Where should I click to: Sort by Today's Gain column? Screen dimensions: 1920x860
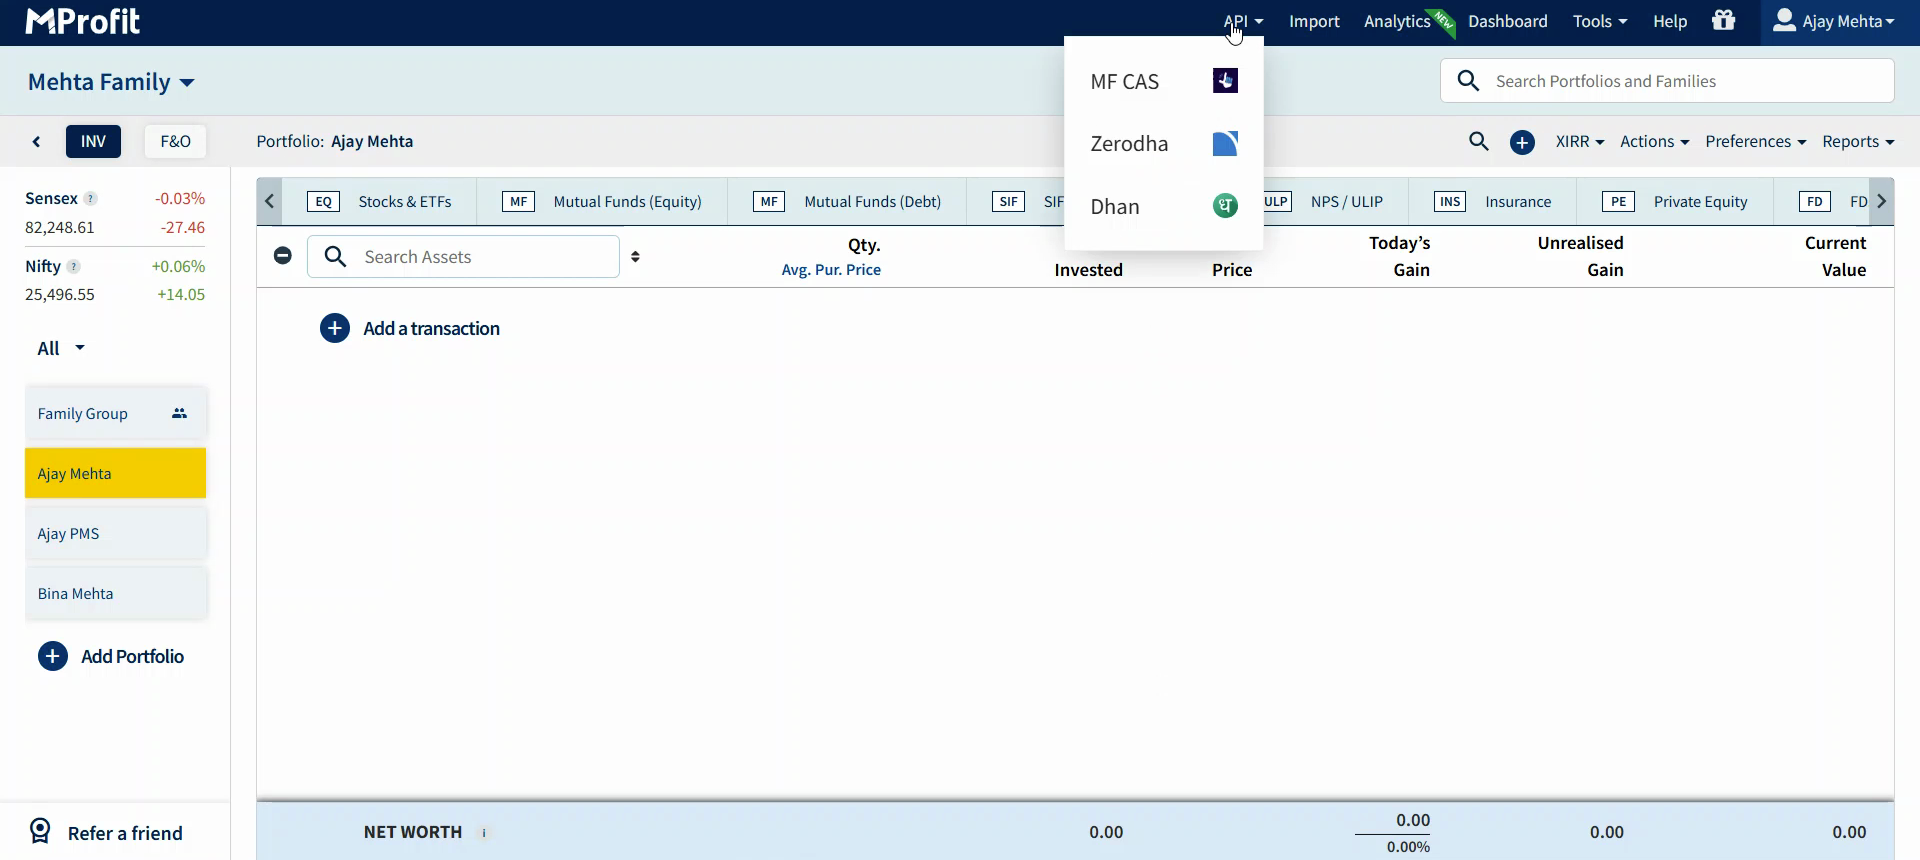pyautogui.click(x=1399, y=256)
